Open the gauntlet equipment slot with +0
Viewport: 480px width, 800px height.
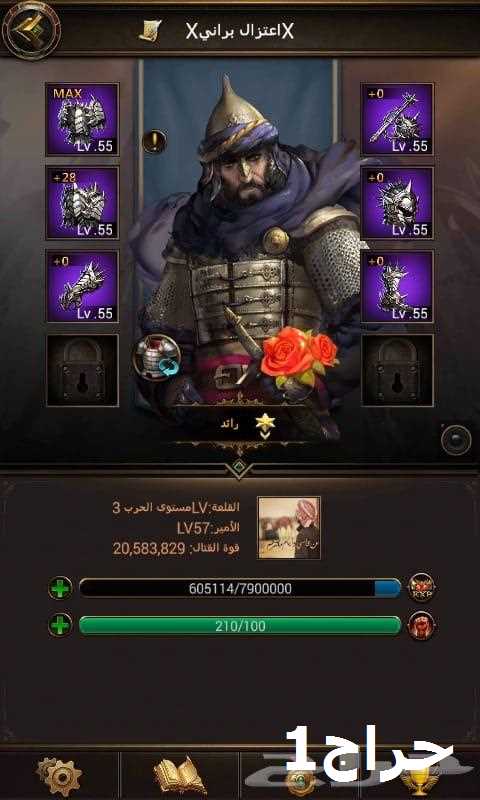82,286
